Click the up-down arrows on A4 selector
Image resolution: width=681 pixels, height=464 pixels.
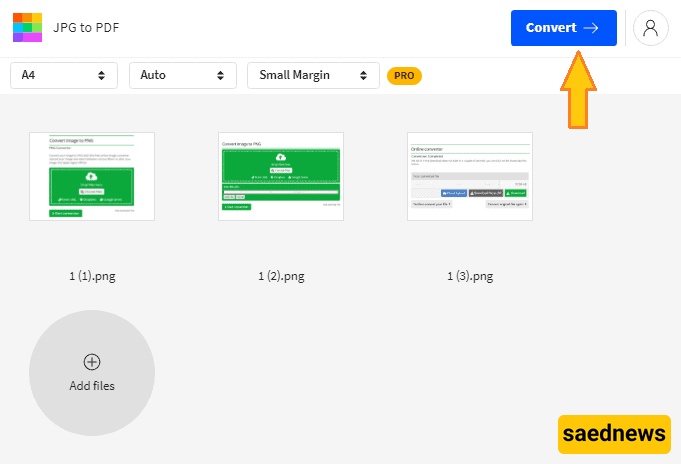[x=101, y=75]
